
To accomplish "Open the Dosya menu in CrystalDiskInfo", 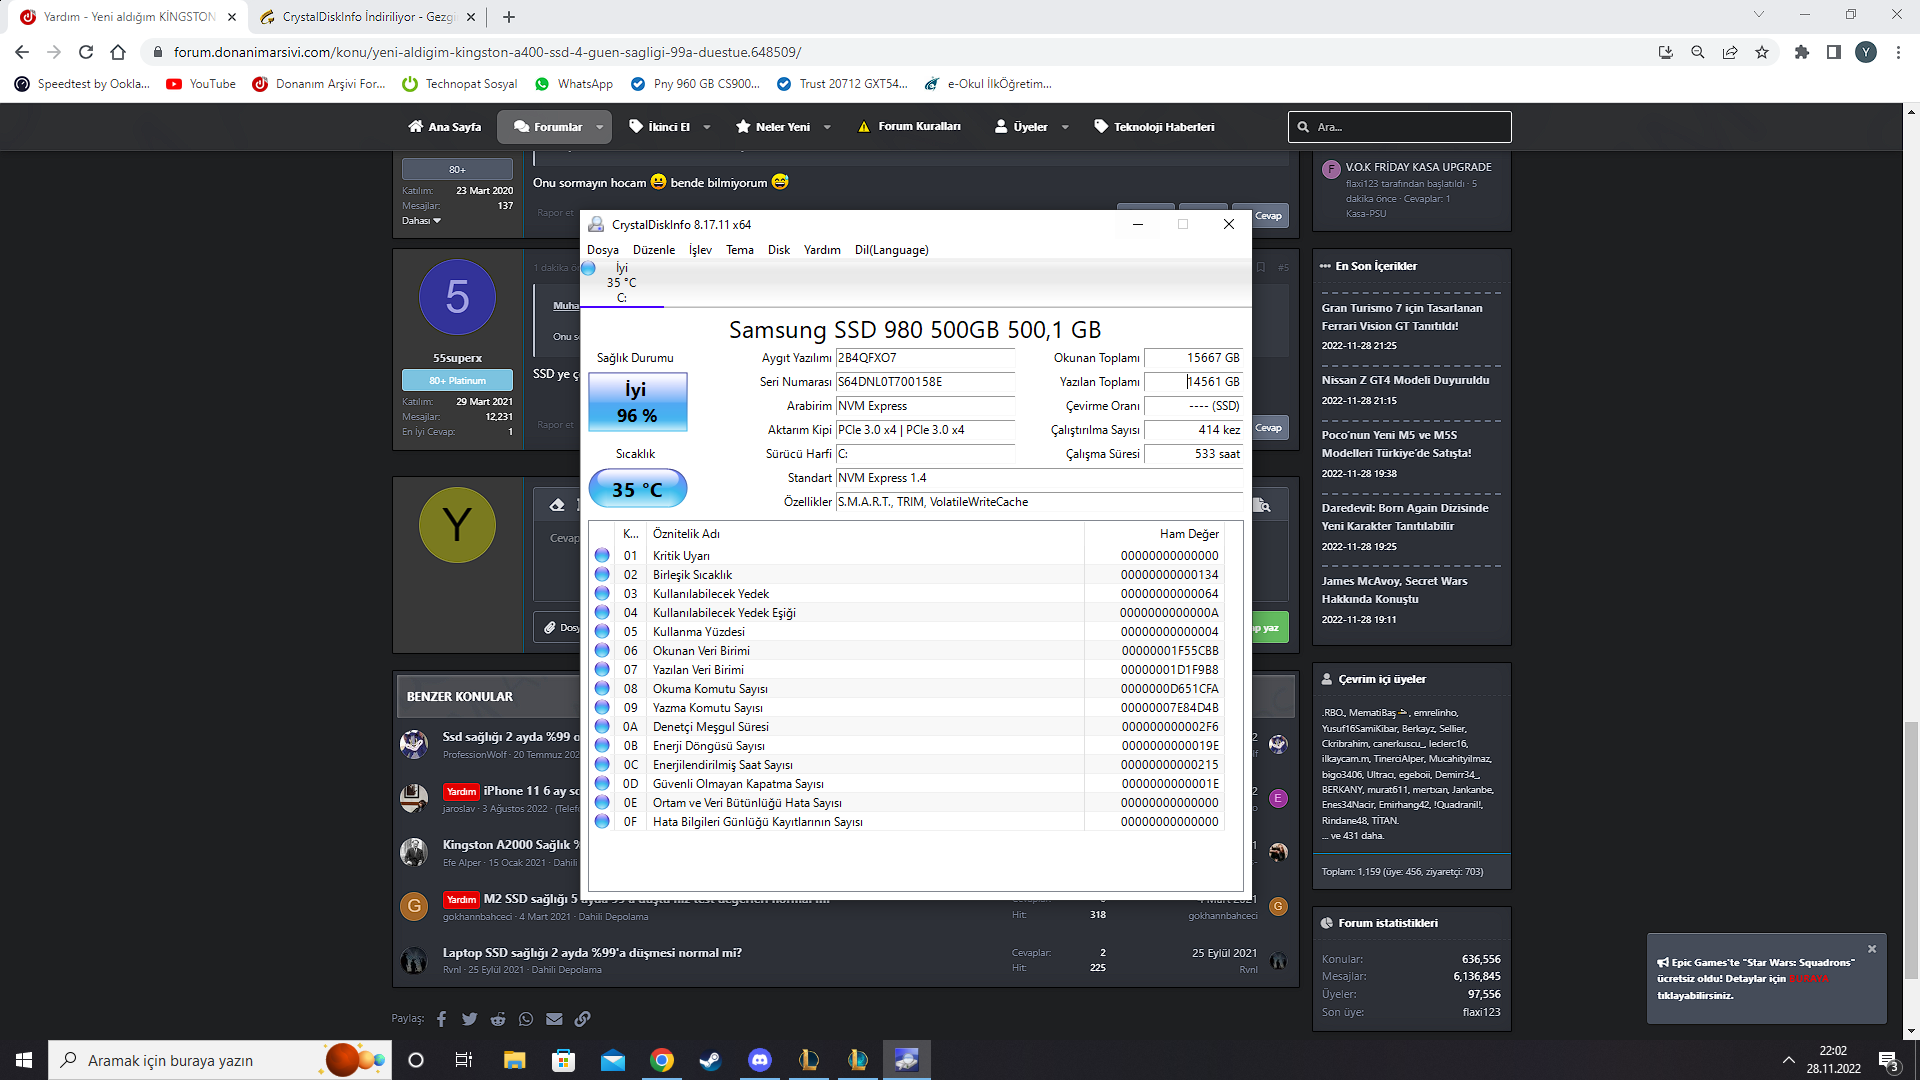I will point(602,250).
